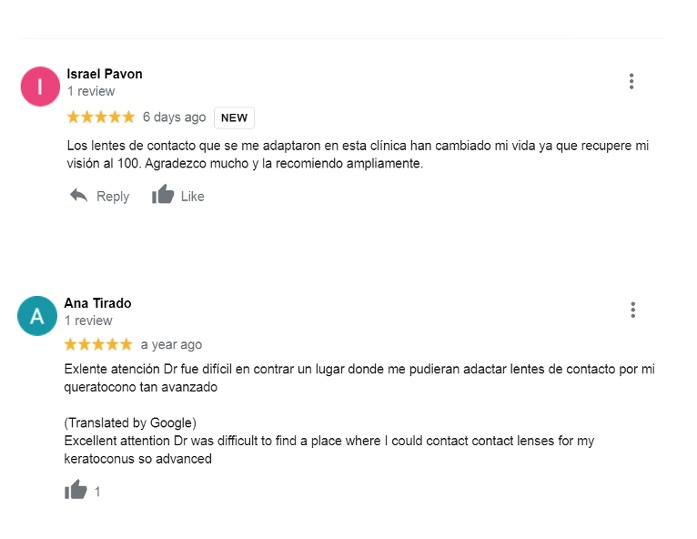Open Ana Tirado's profile name link

pos(98,303)
